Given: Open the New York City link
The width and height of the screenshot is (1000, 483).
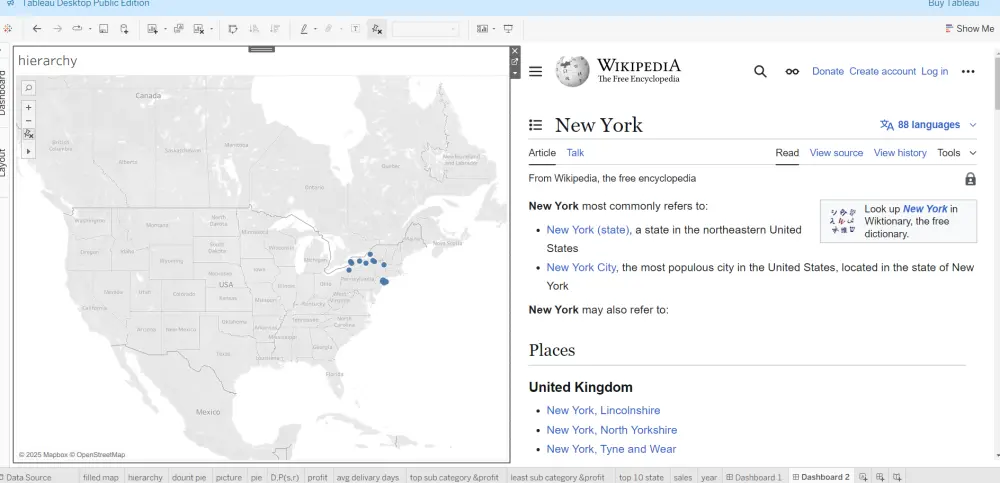Looking at the screenshot, I should pos(581,267).
